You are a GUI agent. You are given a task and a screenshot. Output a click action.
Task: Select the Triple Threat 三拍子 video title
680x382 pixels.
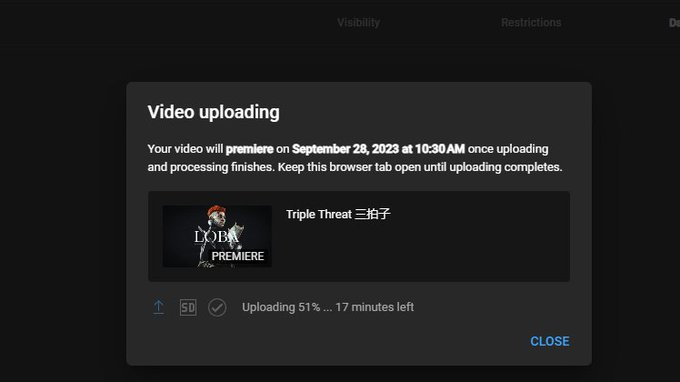click(338, 214)
